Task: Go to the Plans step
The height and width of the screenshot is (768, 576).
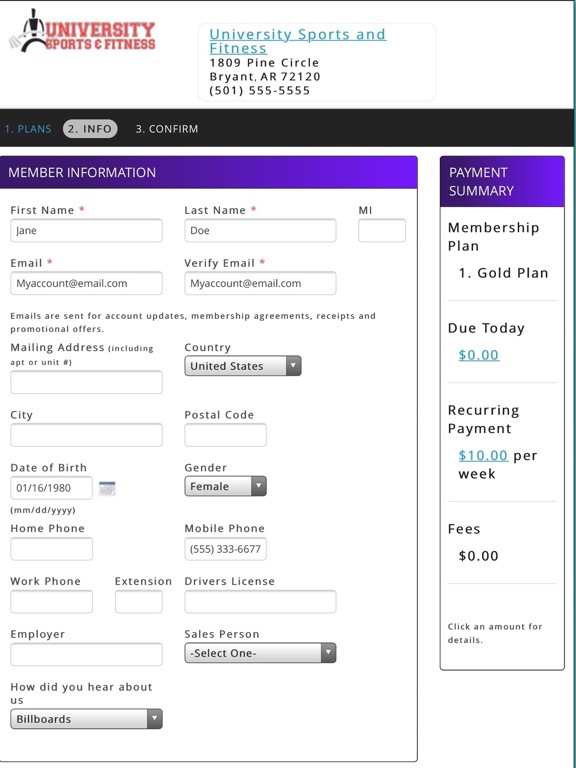Action: click(28, 129)
